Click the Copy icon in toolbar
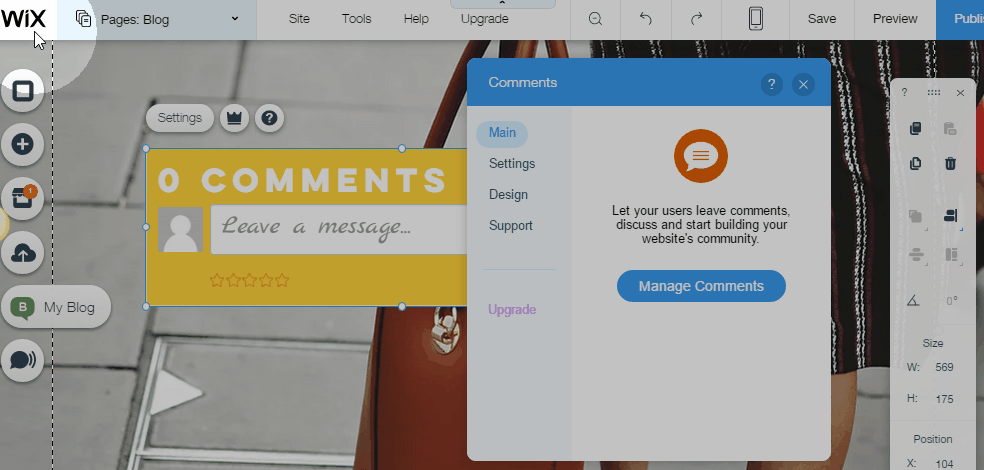984x470 pixels. pyautogui.click(x=916, y=129)
